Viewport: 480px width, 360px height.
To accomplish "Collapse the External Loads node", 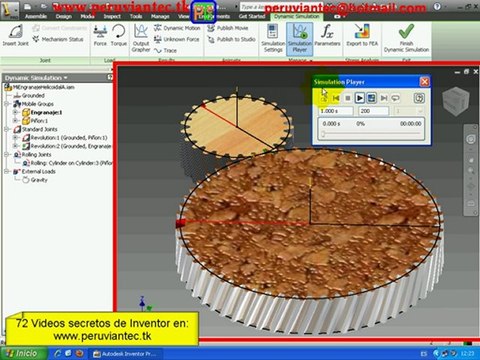I will (6, 171).
